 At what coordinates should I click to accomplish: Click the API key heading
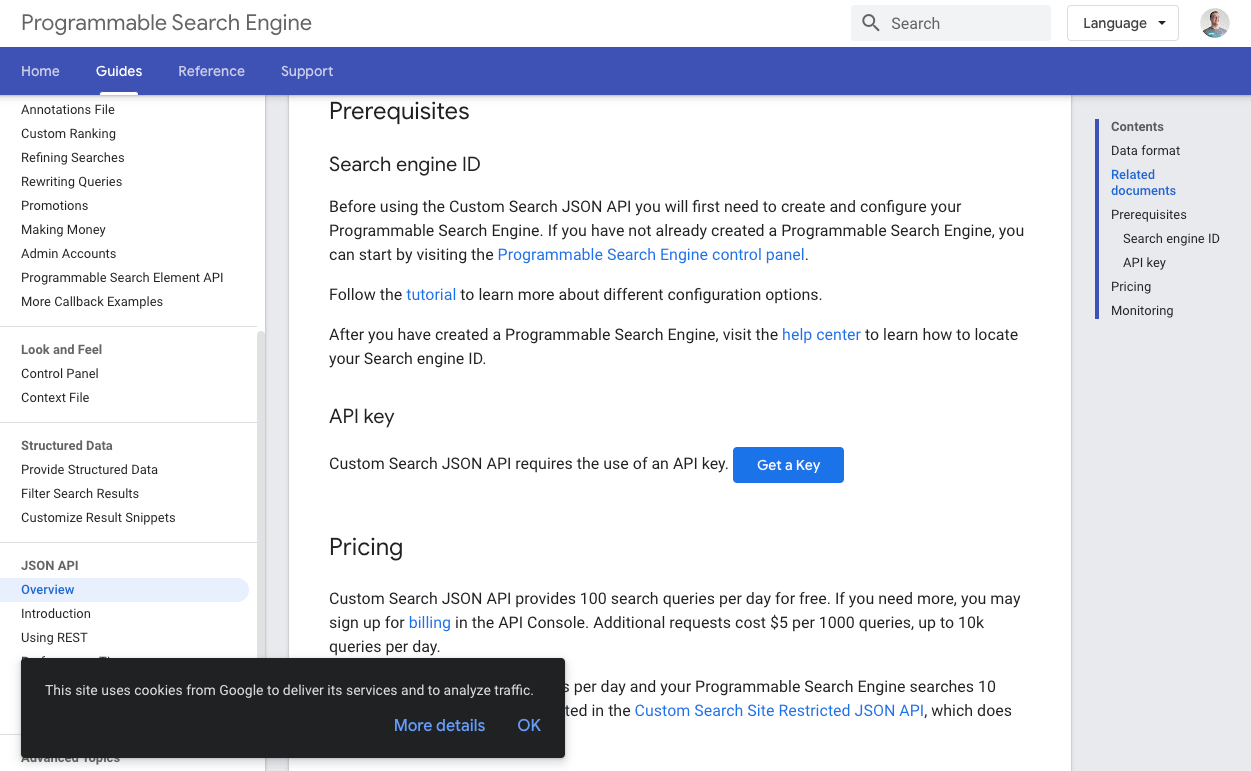361,416
